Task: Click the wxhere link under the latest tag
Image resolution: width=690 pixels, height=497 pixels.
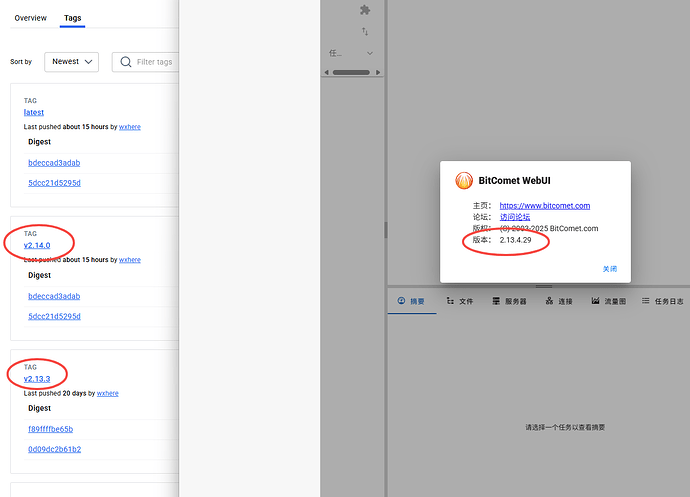Action: click(x=130, y=127)
